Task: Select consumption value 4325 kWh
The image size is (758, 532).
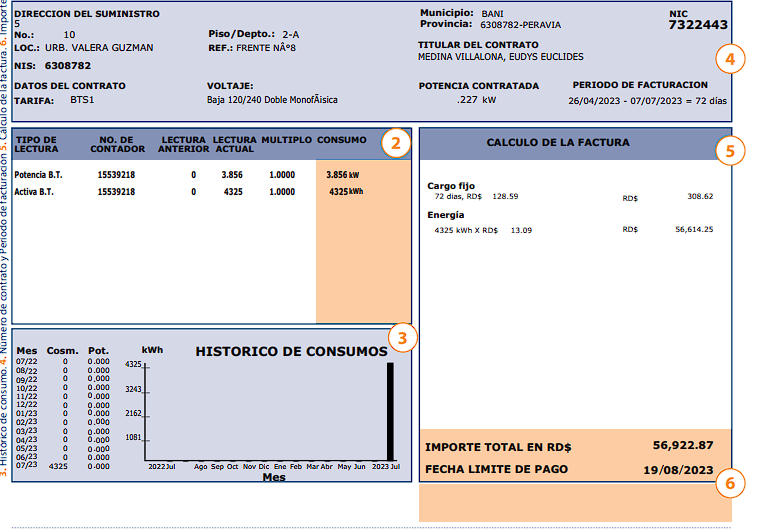Action: click(346, 192)
